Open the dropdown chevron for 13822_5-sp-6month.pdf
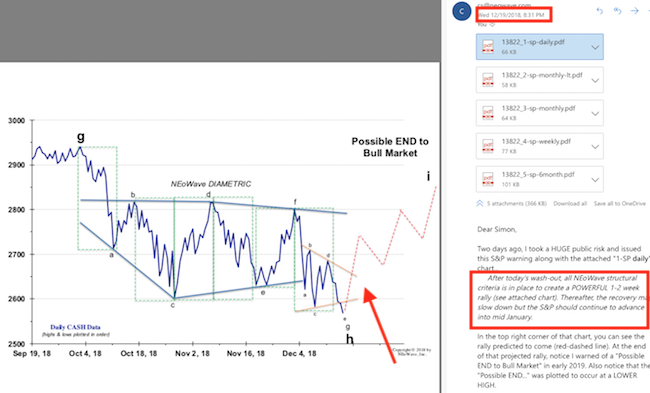650x393 pixels. tap(595, 180)
